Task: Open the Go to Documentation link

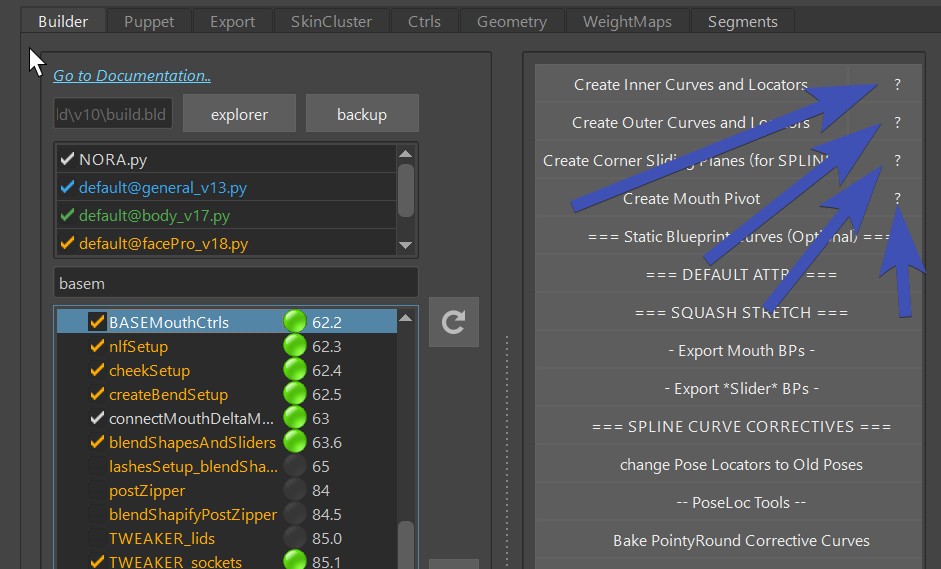Action: click(x=132, y=76)
